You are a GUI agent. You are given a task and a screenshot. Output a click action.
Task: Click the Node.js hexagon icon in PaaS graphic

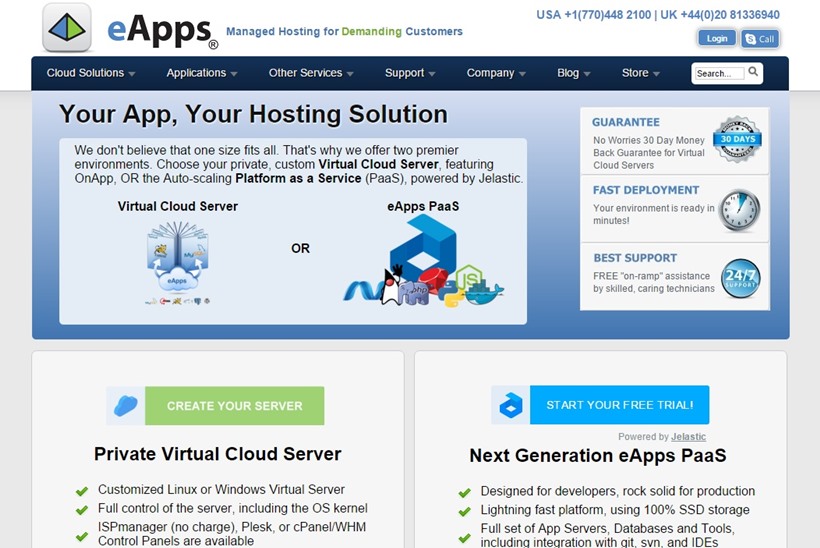click(469, 277)
